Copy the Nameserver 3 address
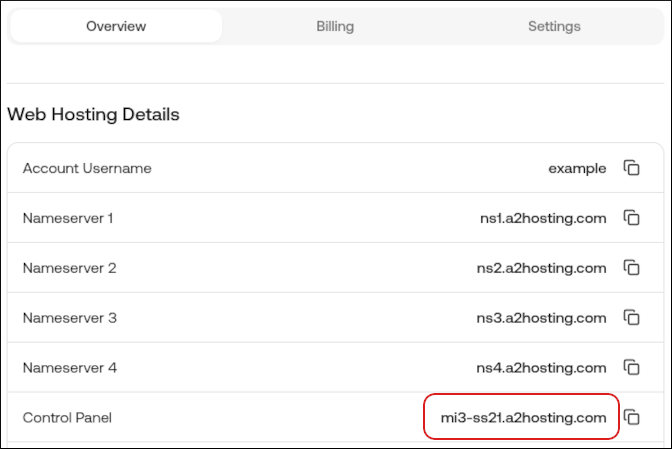This screenshot has height=449, width=672. [x=631, y=317]
